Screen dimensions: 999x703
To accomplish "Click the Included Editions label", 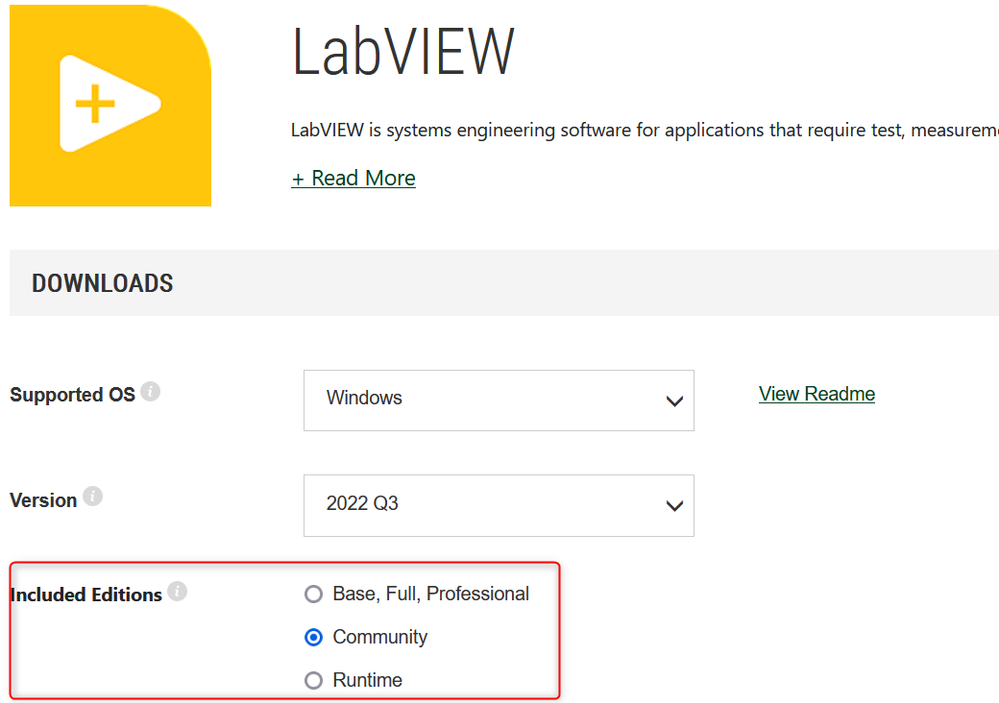I will coord(87,595).
